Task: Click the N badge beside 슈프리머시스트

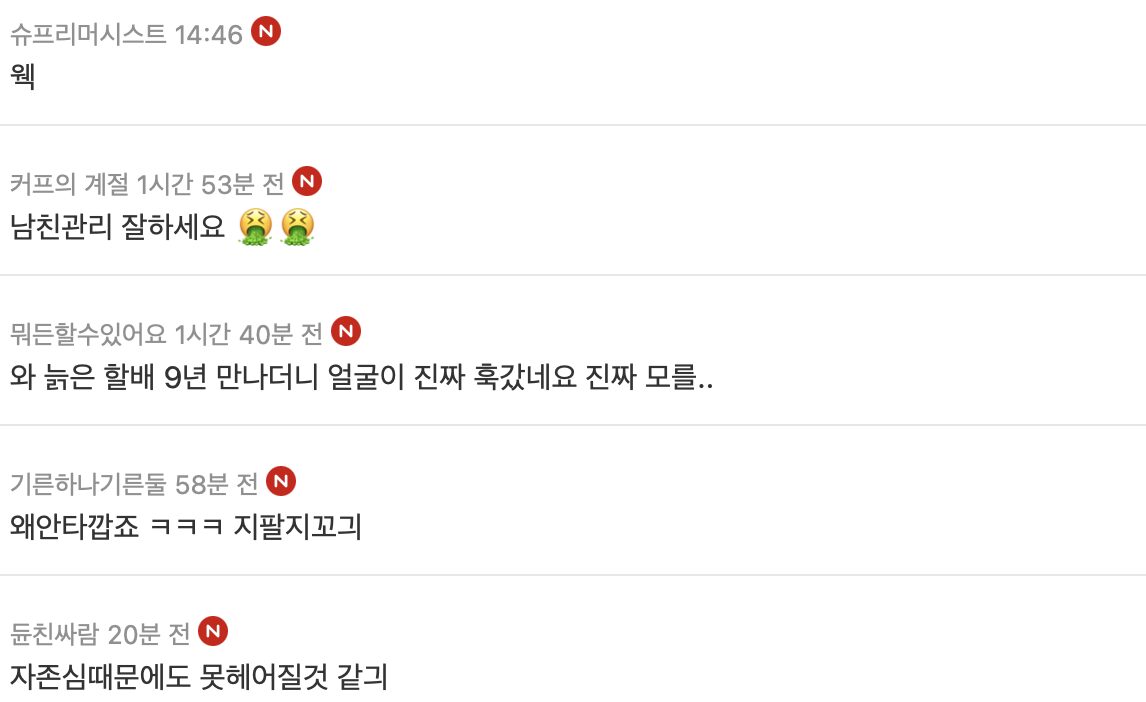Action: pos(265,32)
